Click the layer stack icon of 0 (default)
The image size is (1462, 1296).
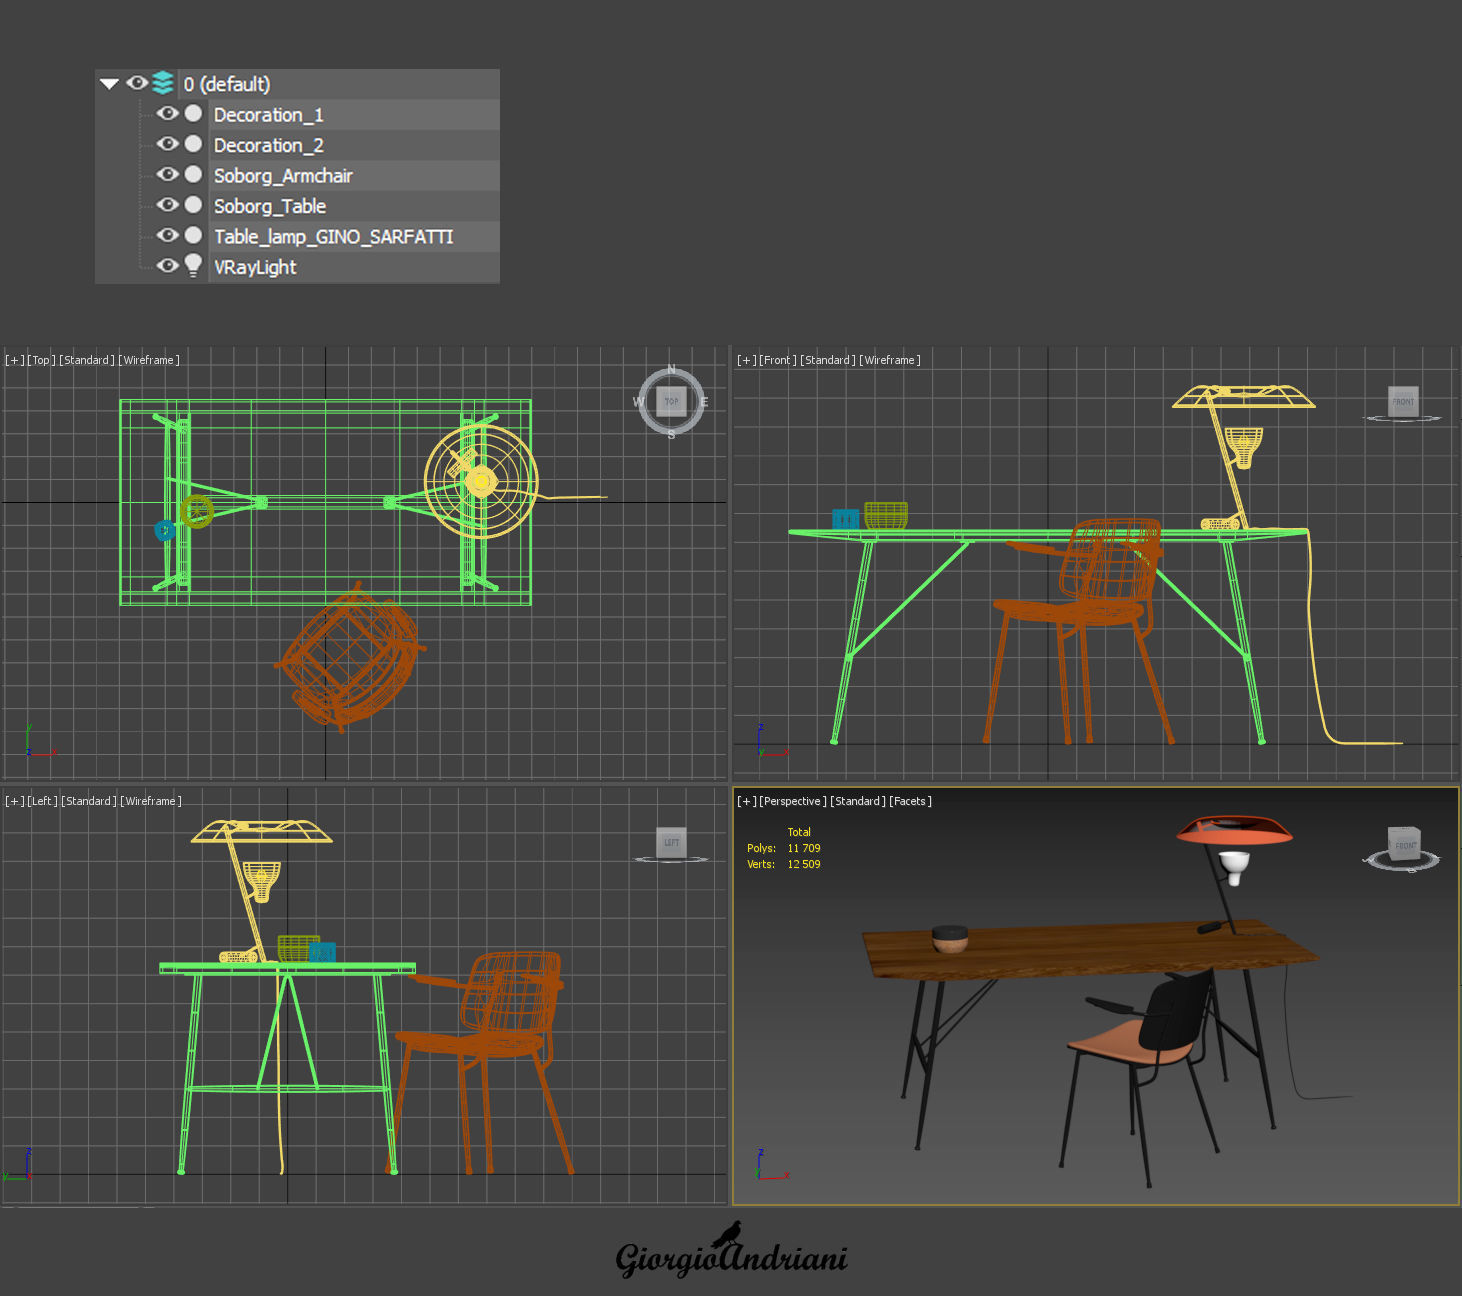pos(163,83)
